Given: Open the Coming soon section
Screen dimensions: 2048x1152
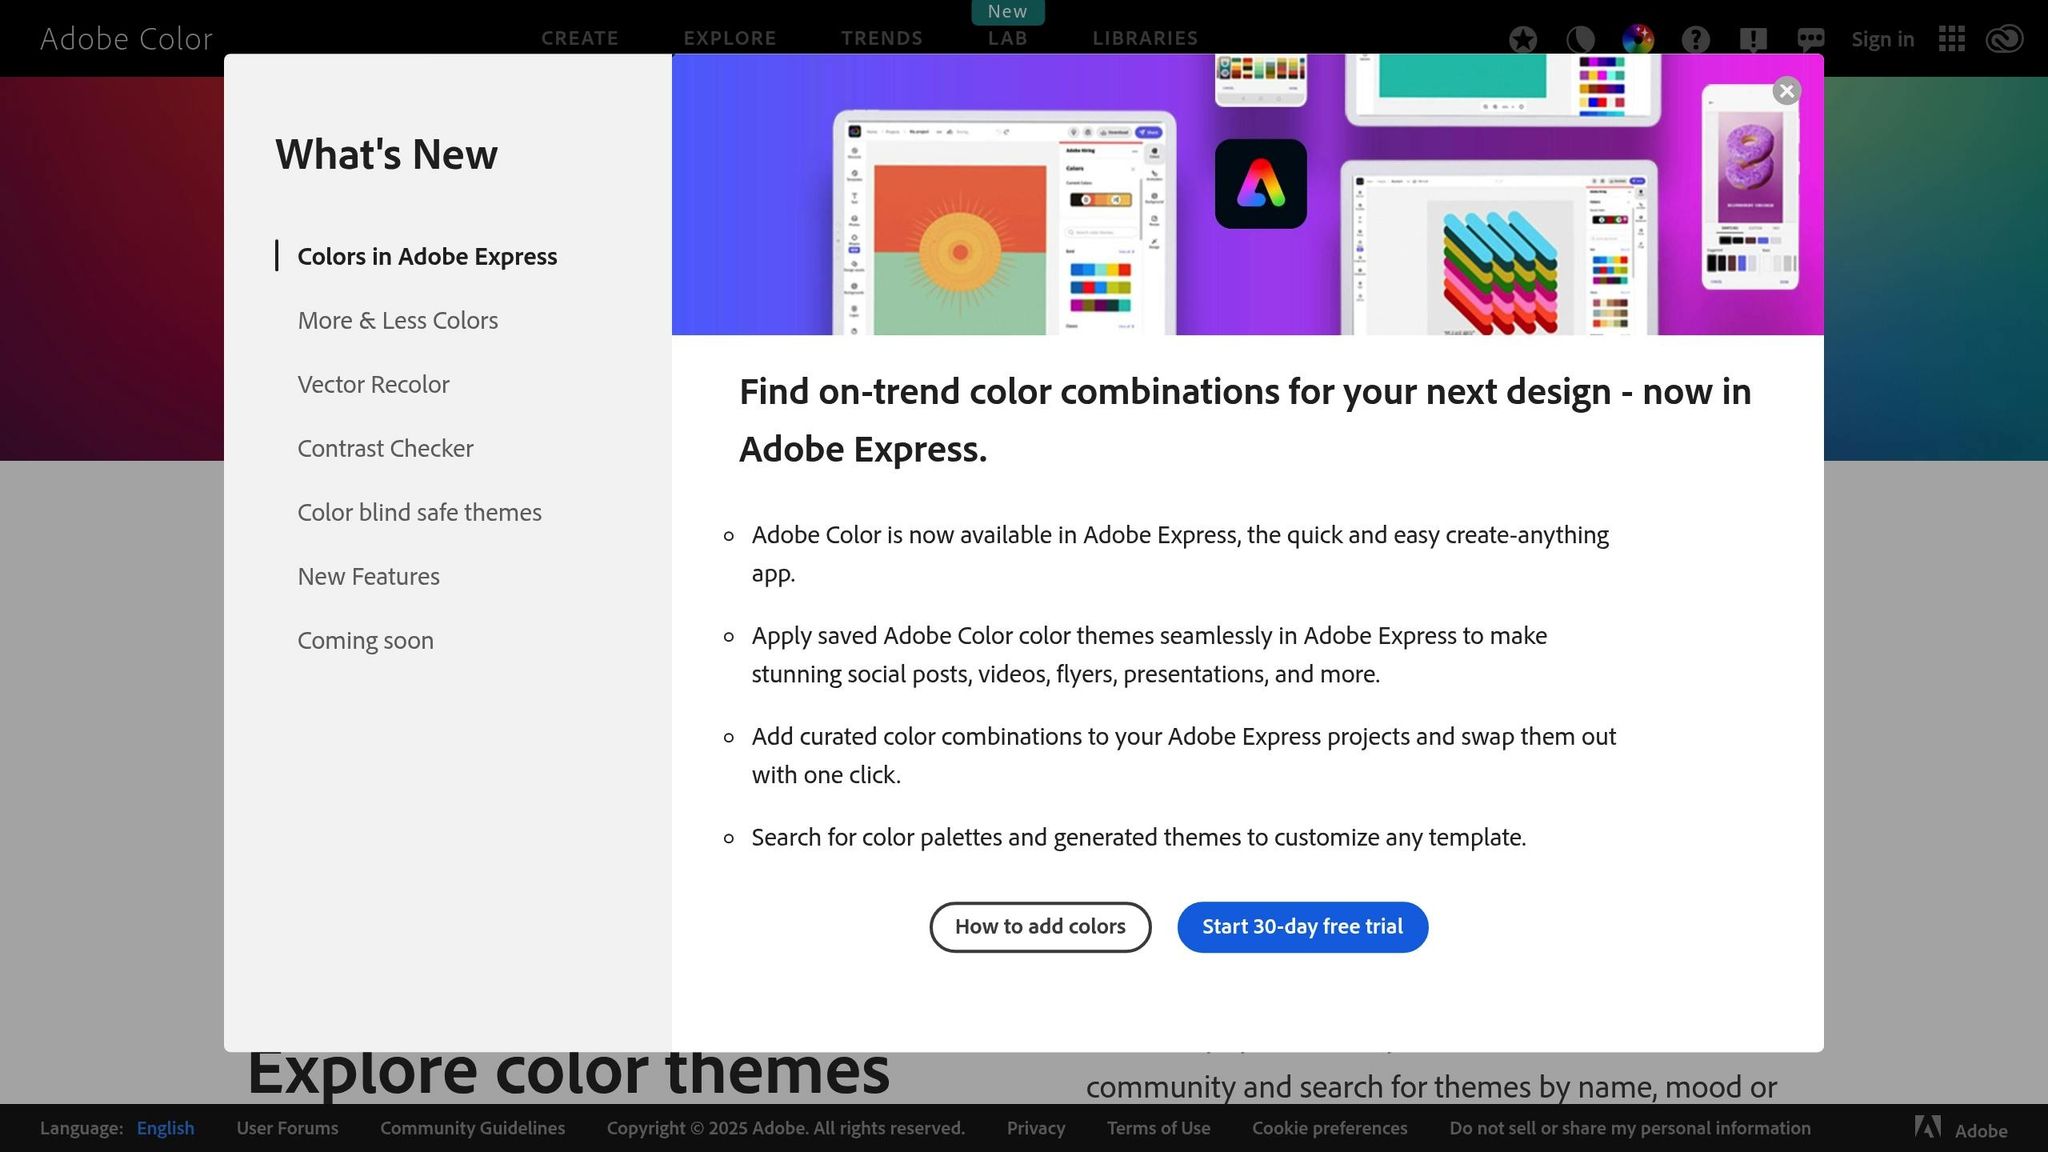Looking at the screenshot, I should (365, 640).
